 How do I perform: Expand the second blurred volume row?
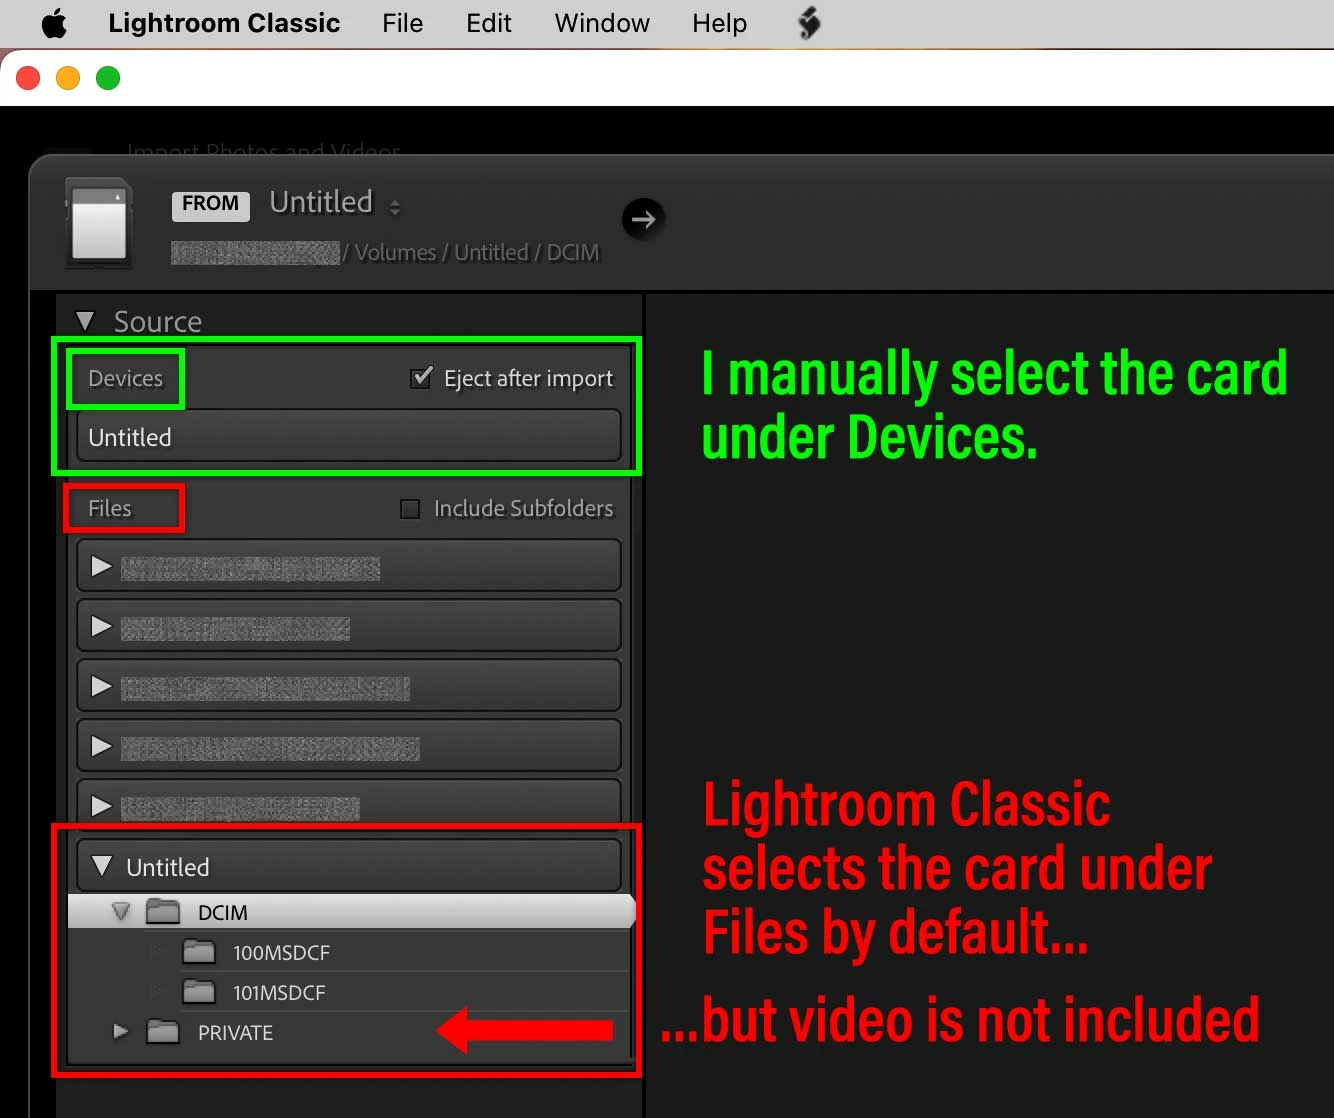pos(101,627)
